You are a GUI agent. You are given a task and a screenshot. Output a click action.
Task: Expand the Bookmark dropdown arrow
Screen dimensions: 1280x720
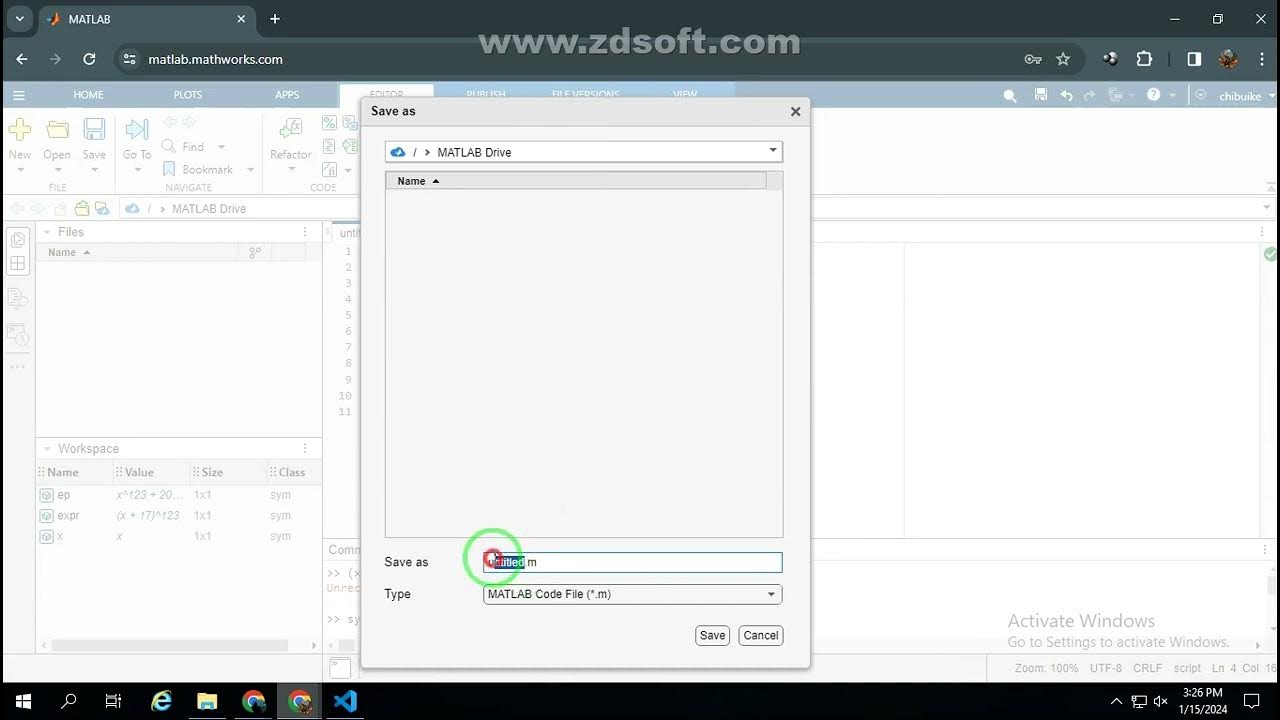[x=250, y=170]
